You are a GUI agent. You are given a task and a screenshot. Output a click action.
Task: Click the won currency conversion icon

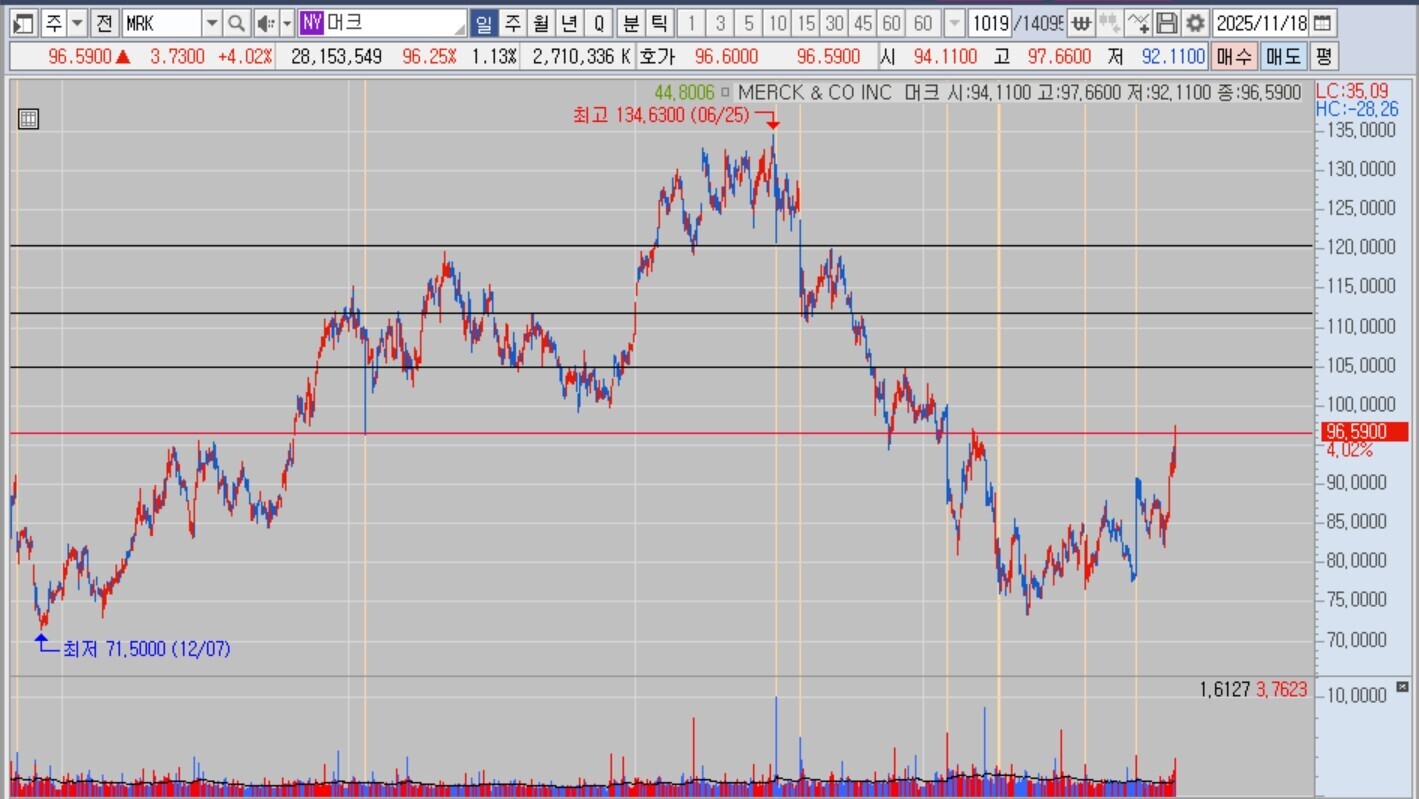1081,23
